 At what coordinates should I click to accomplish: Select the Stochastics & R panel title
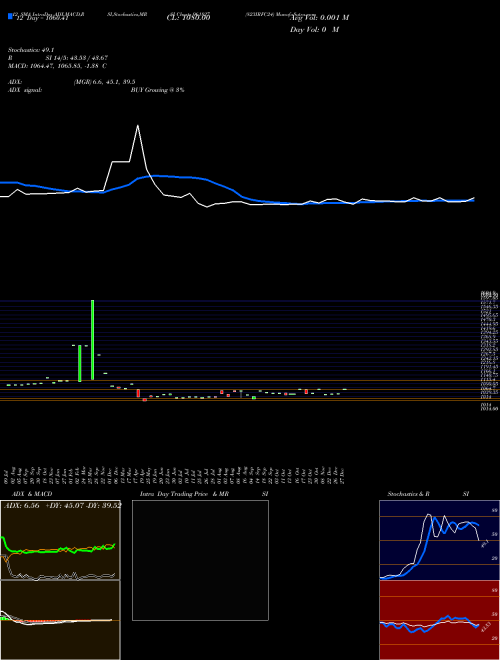click(409, 494)
